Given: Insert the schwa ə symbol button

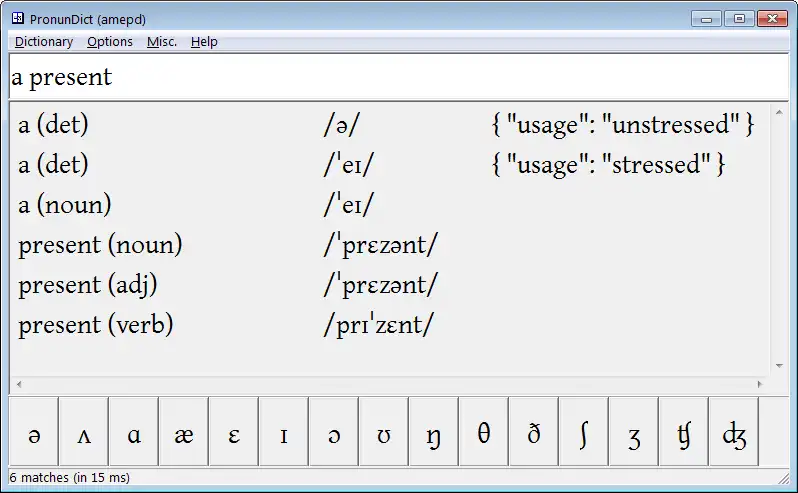Looking at the screenshot, I should point(34,432).
